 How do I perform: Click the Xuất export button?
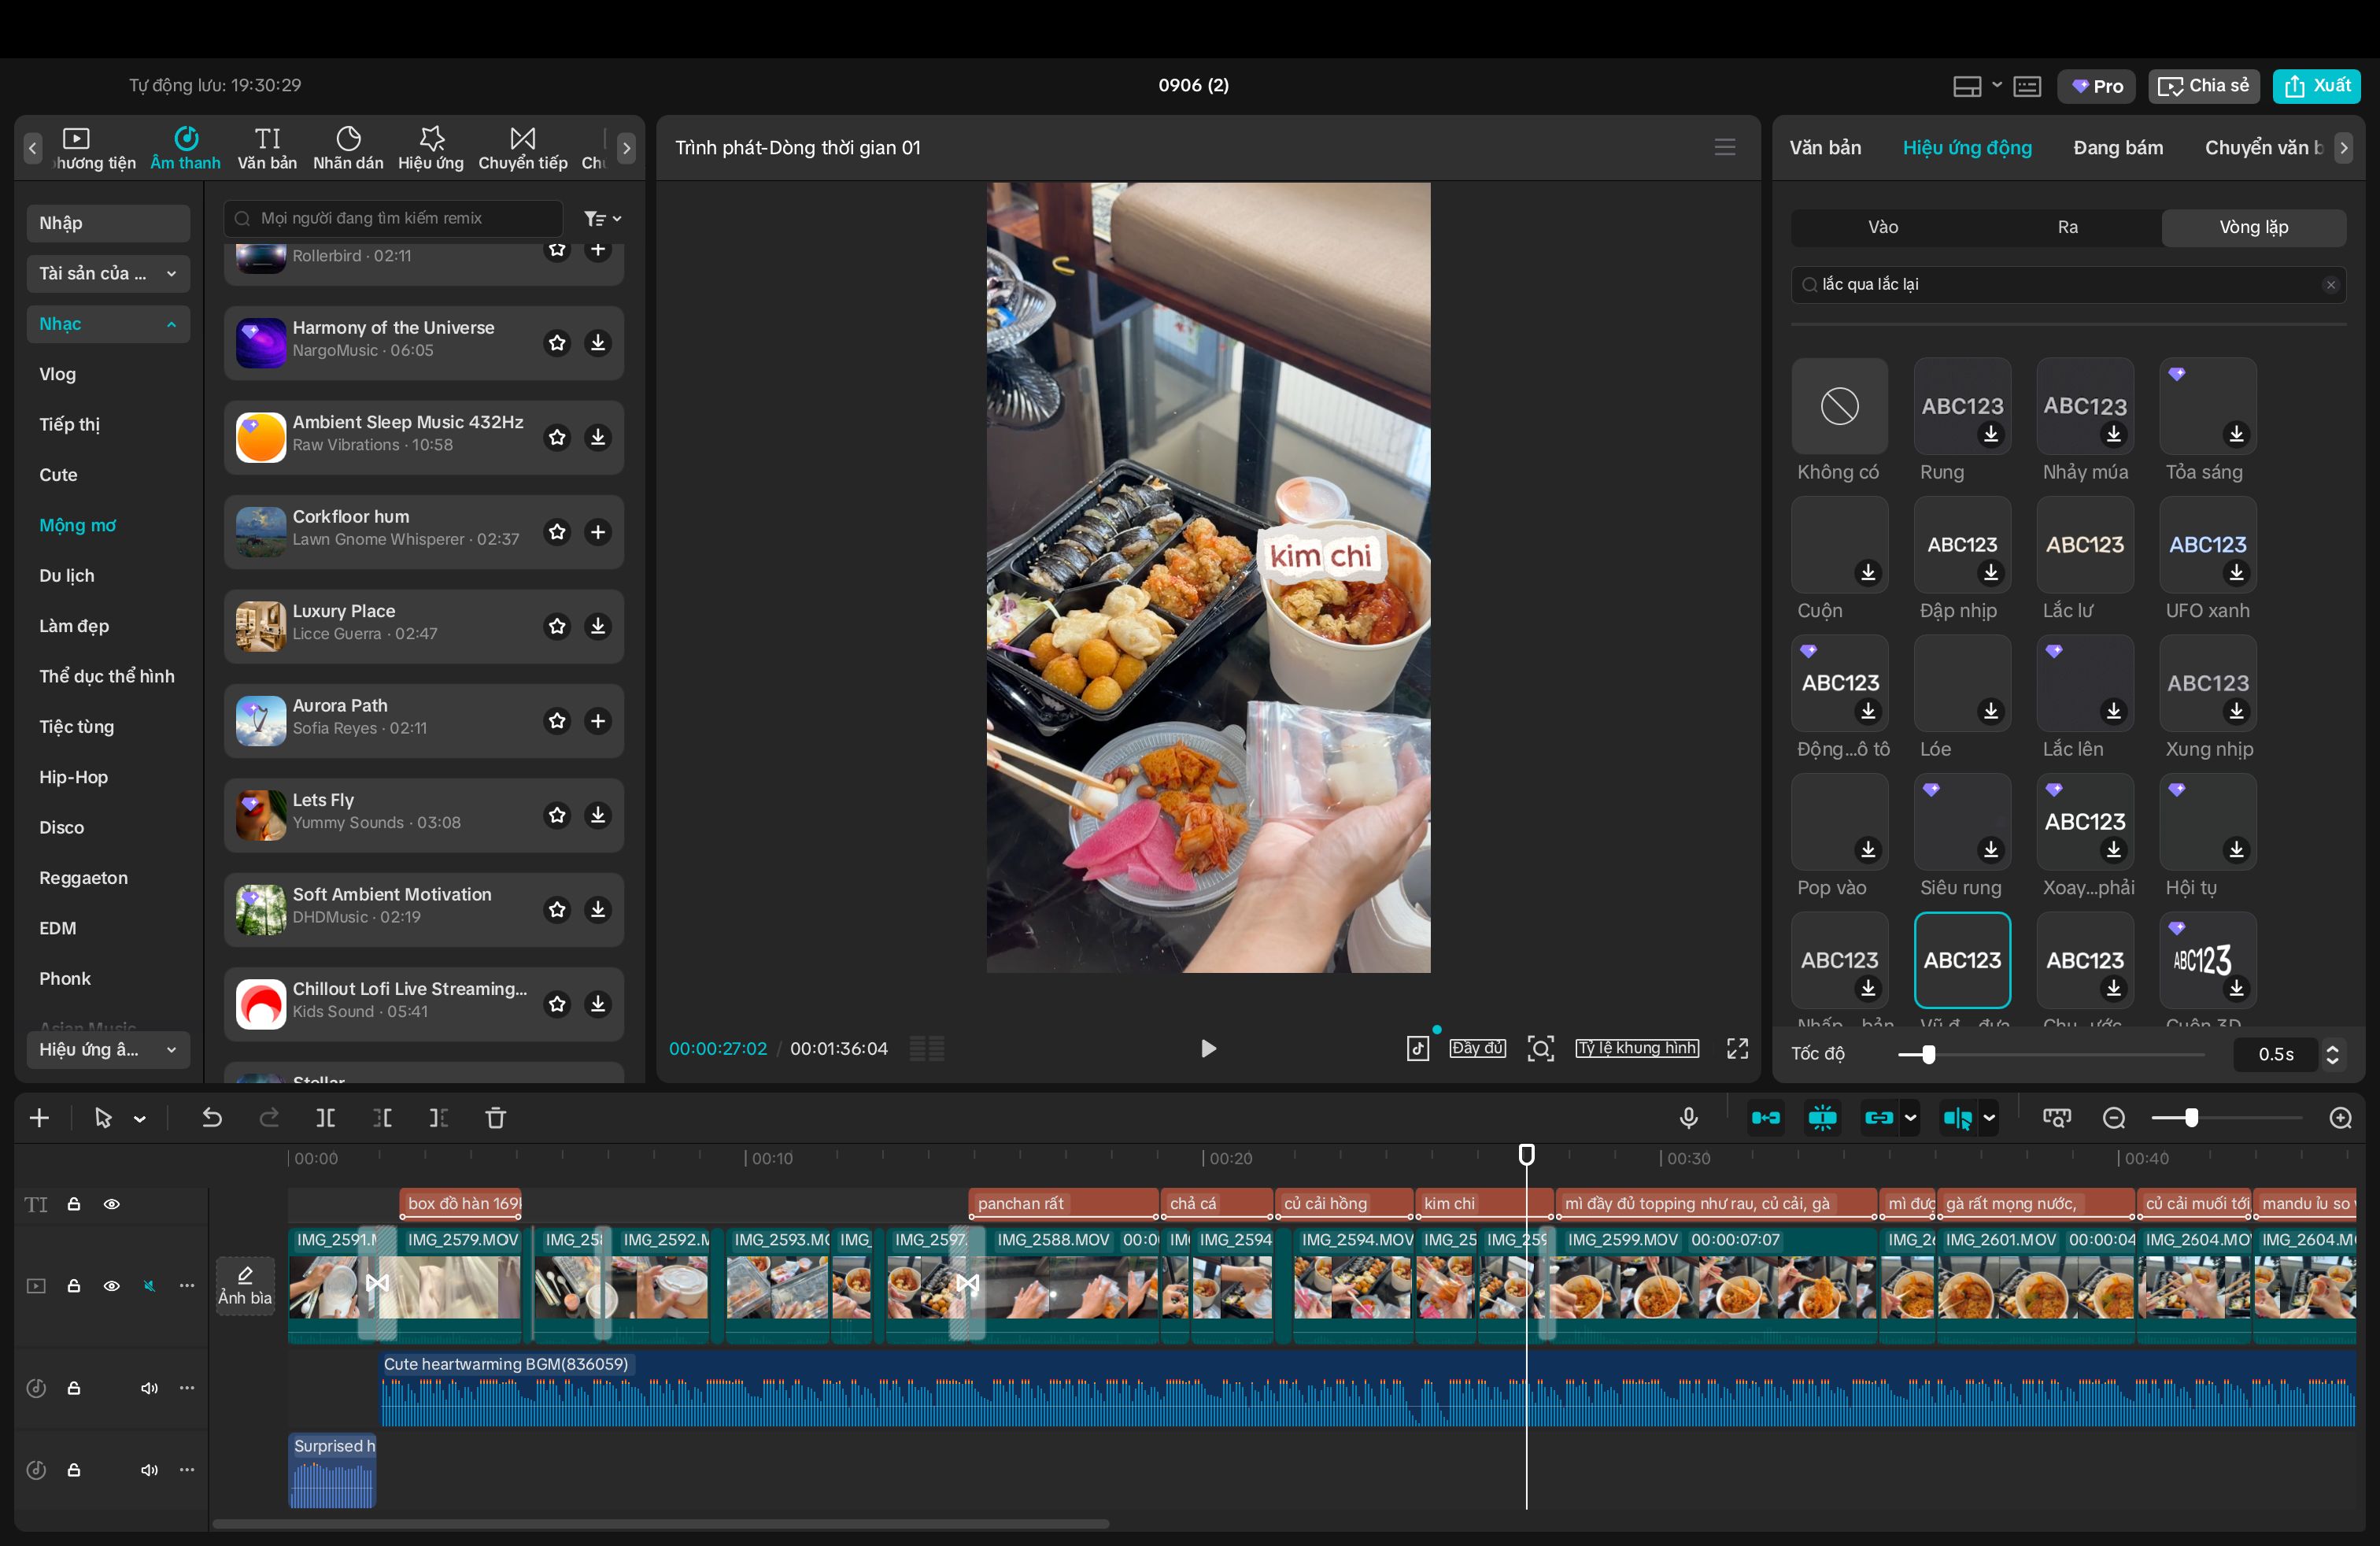[x=2317, y=86]
